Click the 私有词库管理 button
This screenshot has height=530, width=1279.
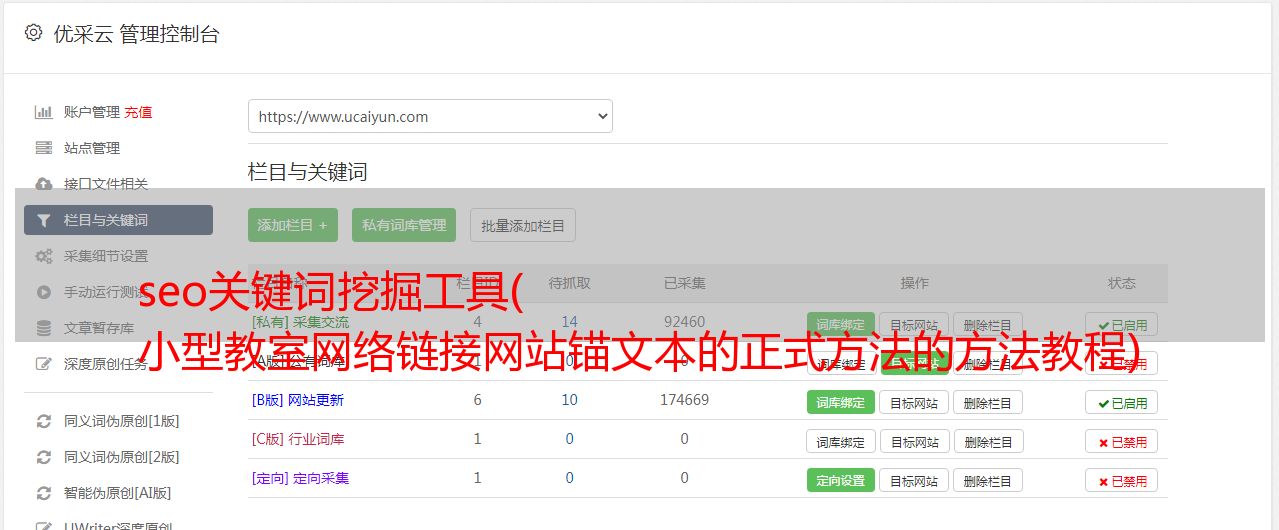point(404,225)
